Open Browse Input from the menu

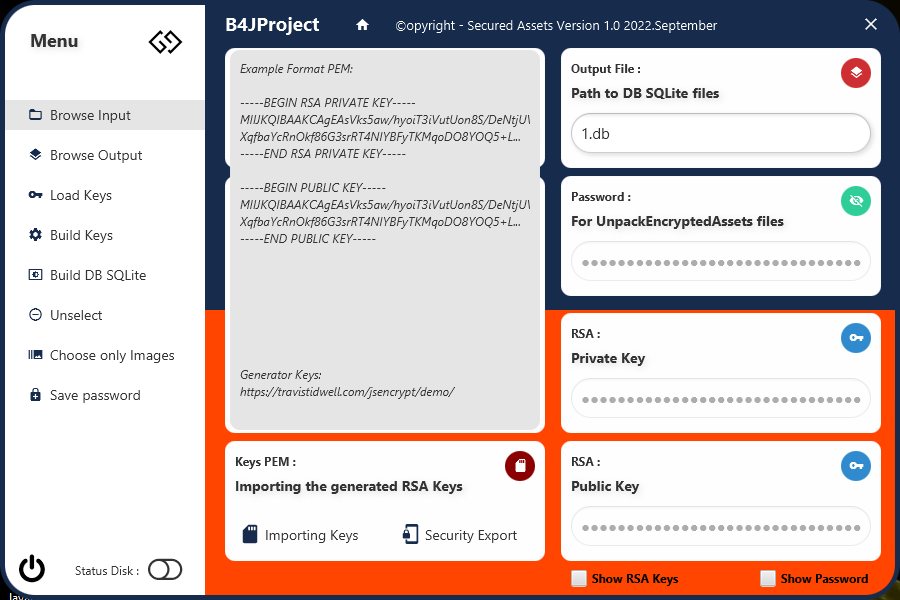90,115
